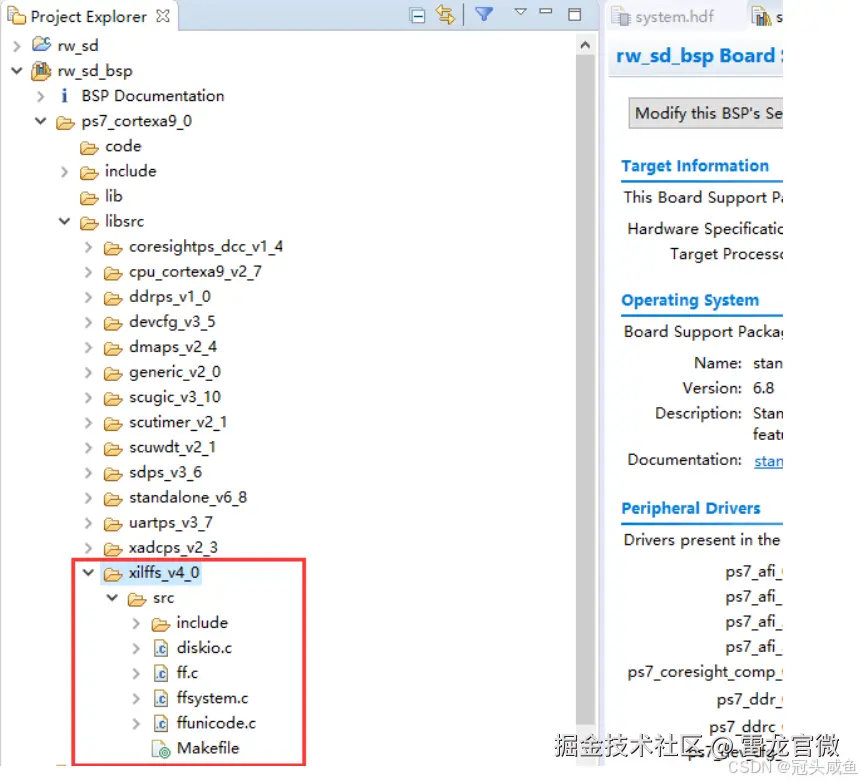Open the Project Explorer view menu arrow
862x782 pixels.
(521, 14)
